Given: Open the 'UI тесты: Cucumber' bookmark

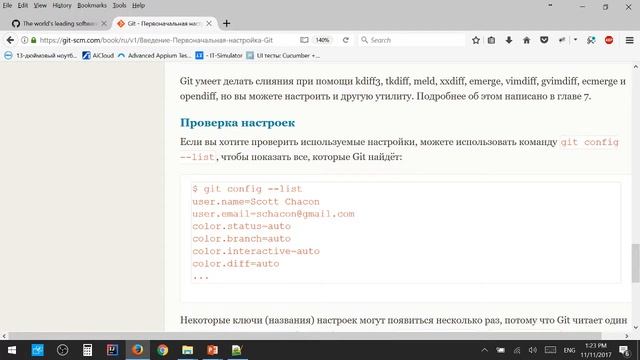Looking at the screenshot, I should tap(283, 56).
